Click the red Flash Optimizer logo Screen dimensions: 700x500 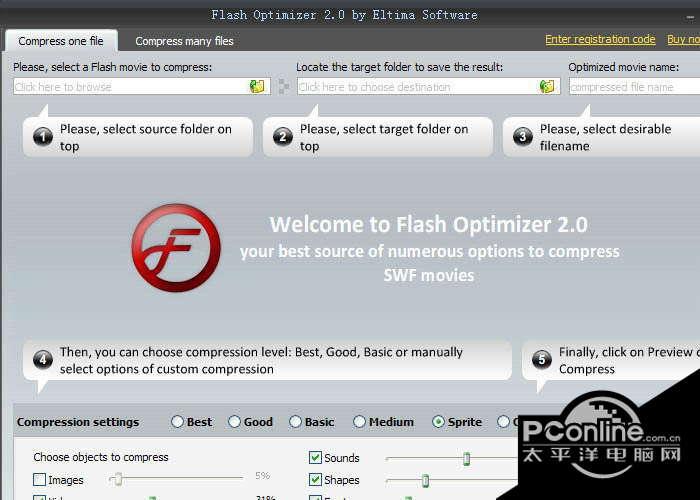click(x=176, y=248)
